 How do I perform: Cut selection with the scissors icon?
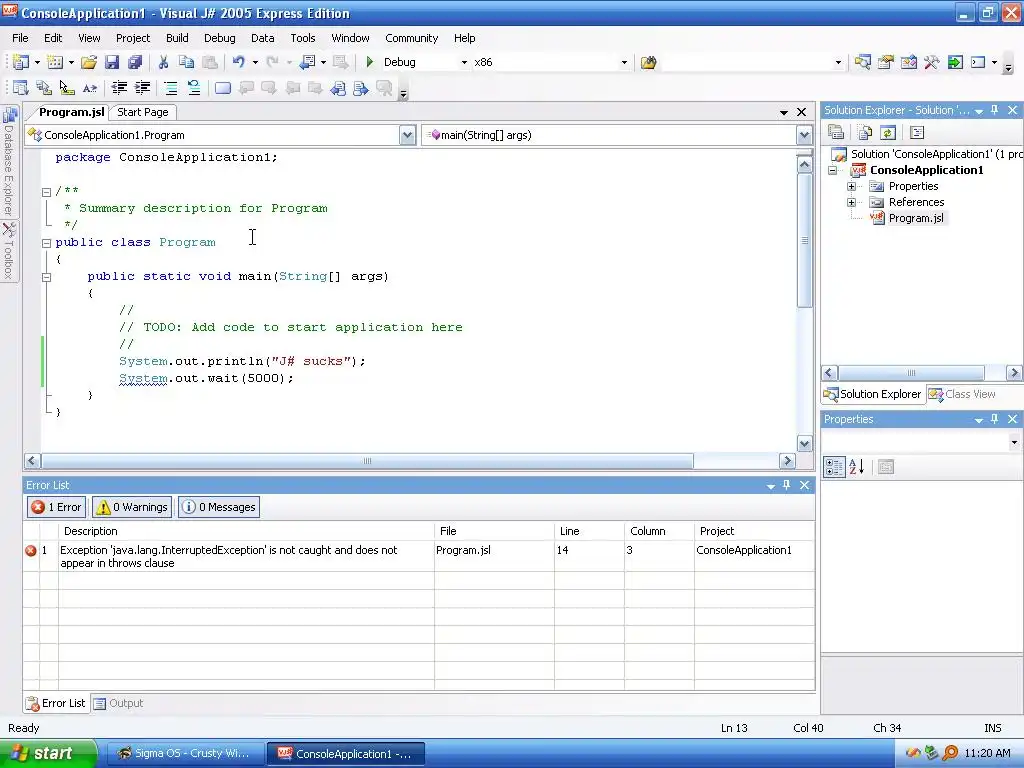163,62
